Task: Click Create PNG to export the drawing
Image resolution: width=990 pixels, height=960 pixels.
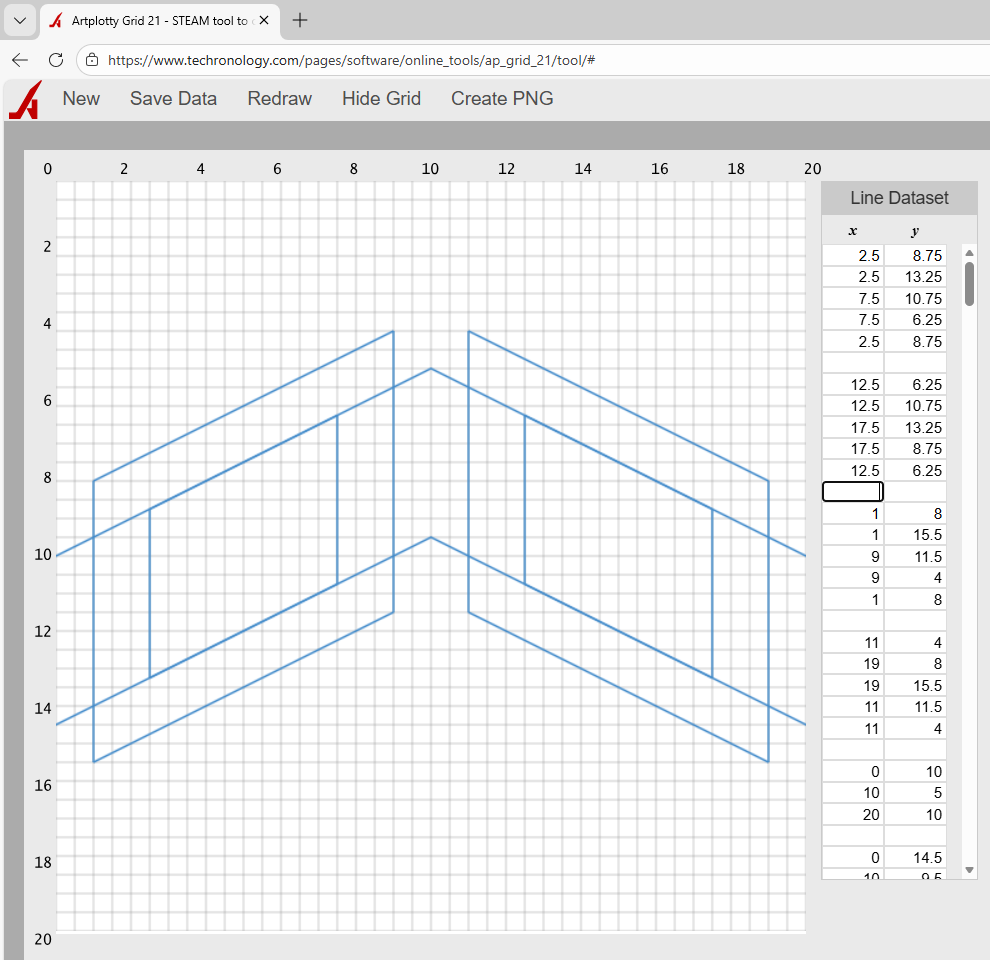Action: 502,98
